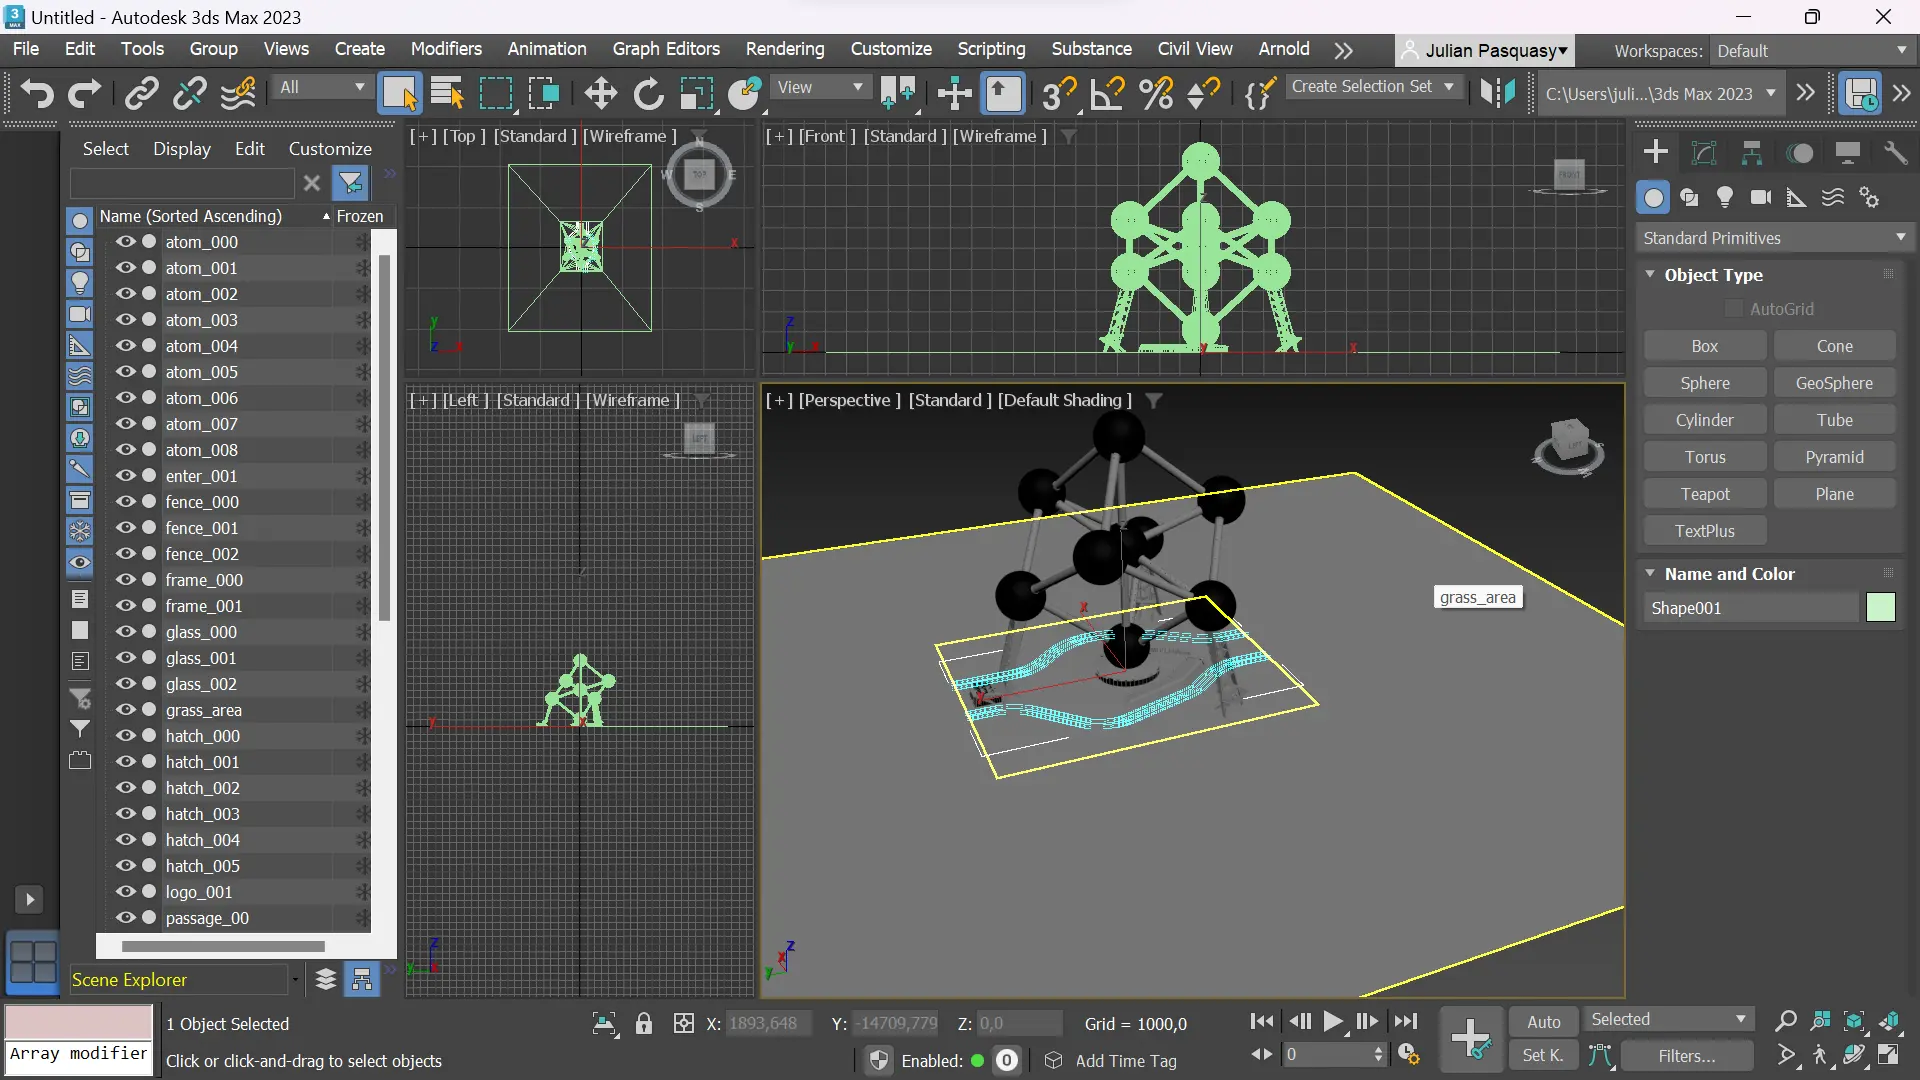1920x1080 pixels.
Task: Open the Create Selection Set dropdown
Action: click(1373, 87)
